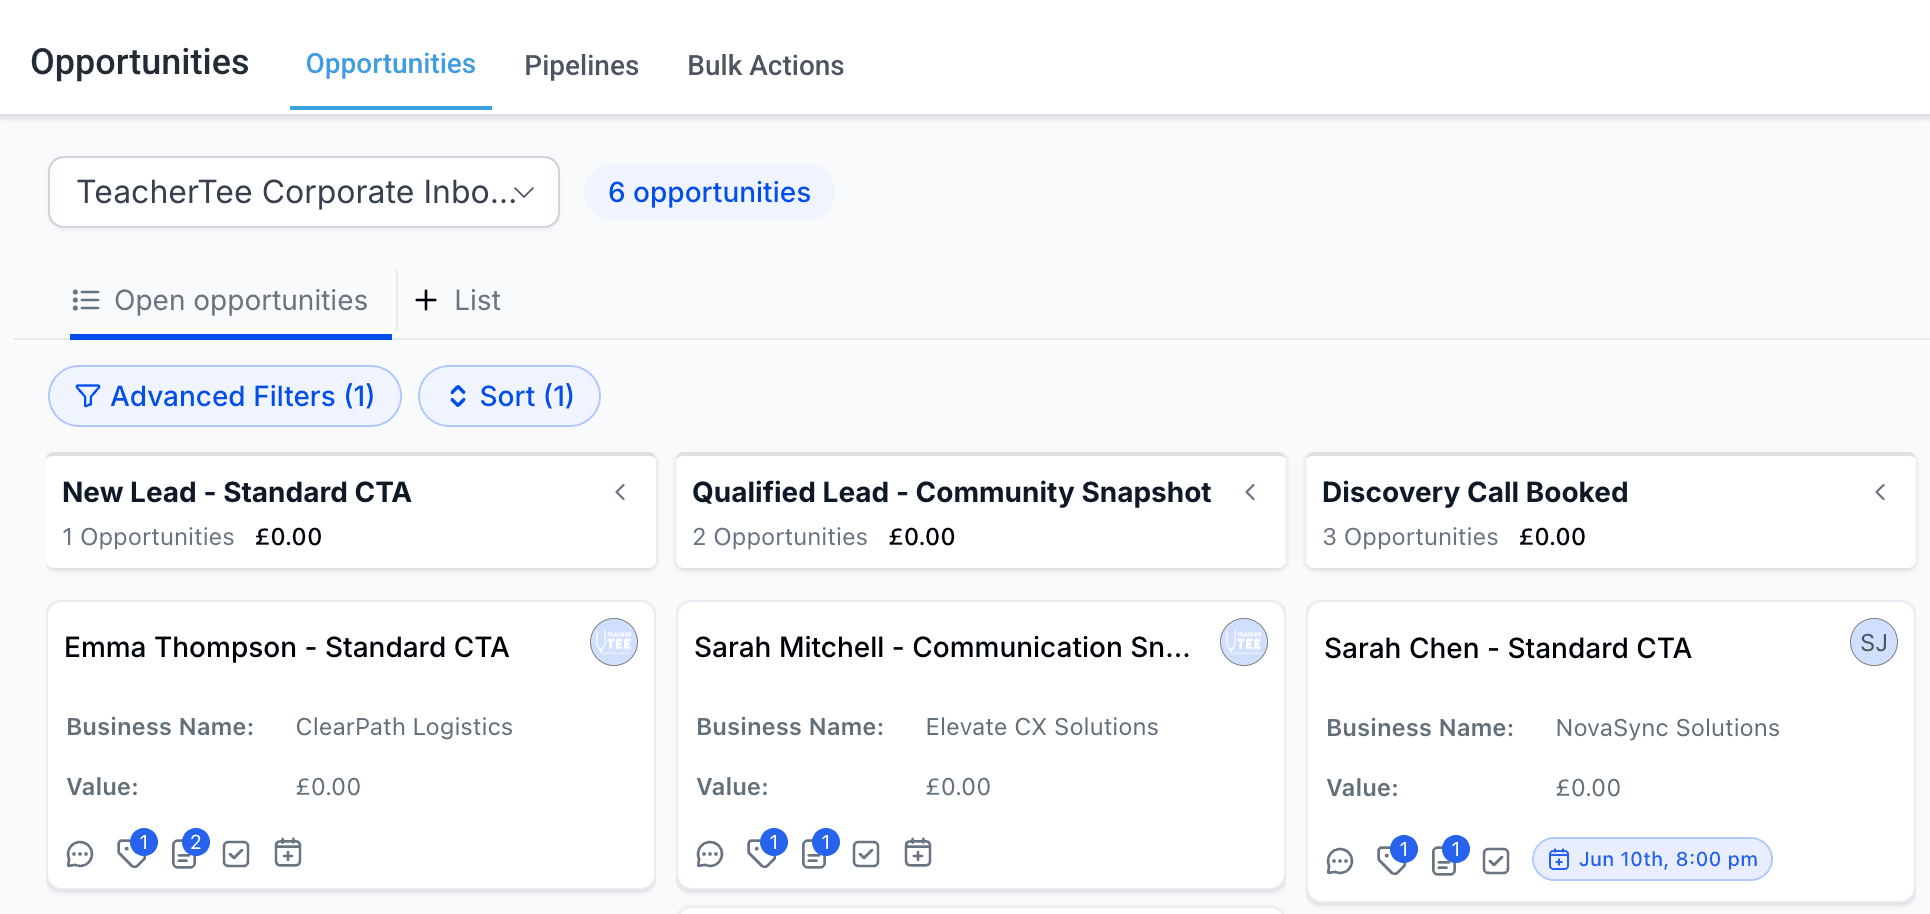Switch to Opportunities tab
Screen dimensions: 1930x914
click(x=391, y=64)
